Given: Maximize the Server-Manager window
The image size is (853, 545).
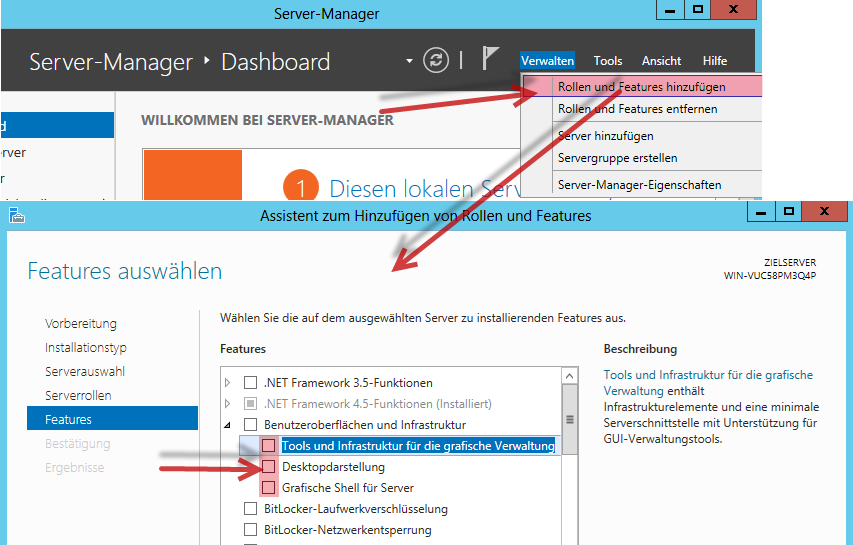Looking at the screenshot, I should tap(697, 9).
